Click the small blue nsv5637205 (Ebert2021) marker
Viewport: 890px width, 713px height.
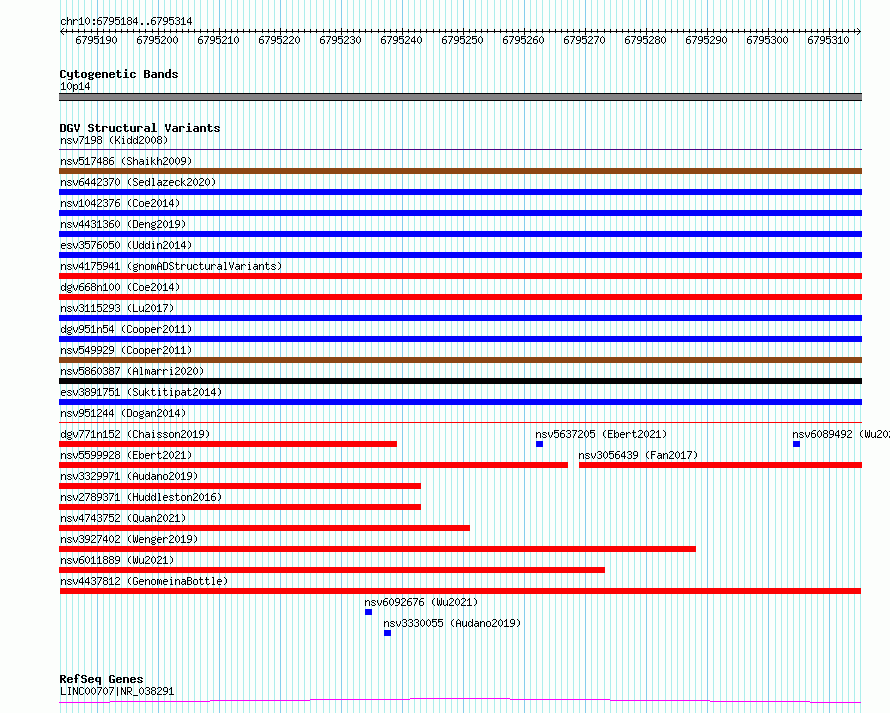coord(539,444)
